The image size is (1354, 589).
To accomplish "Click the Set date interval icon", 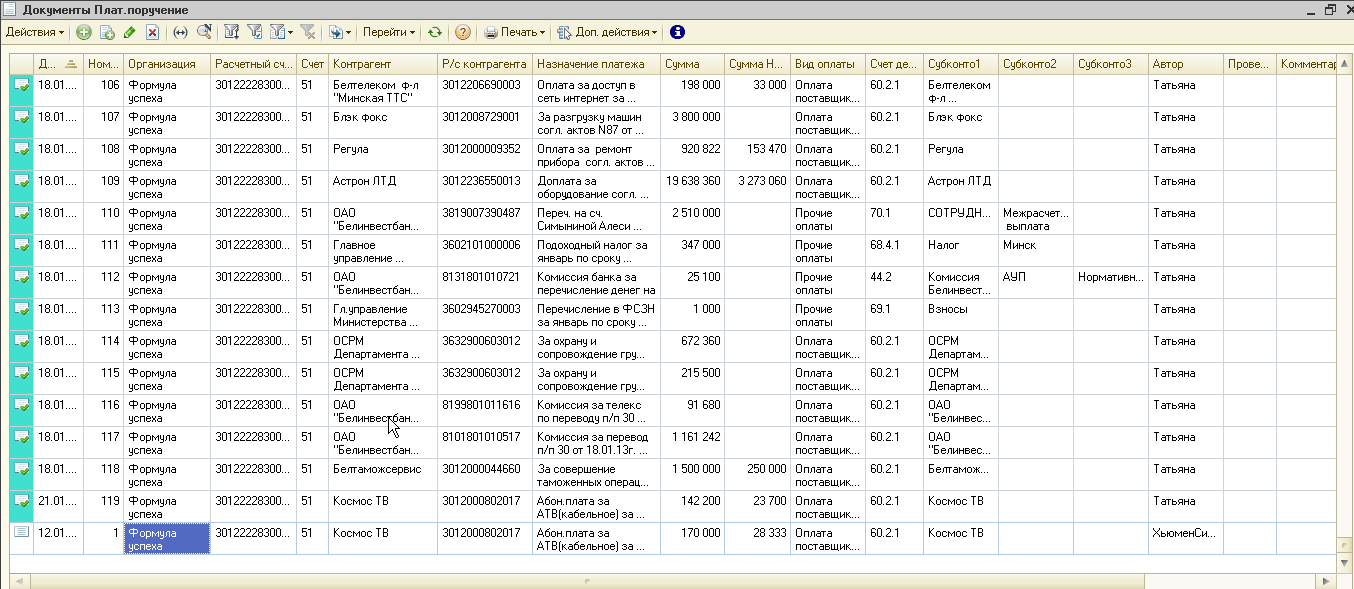I will tap(181, 32).
